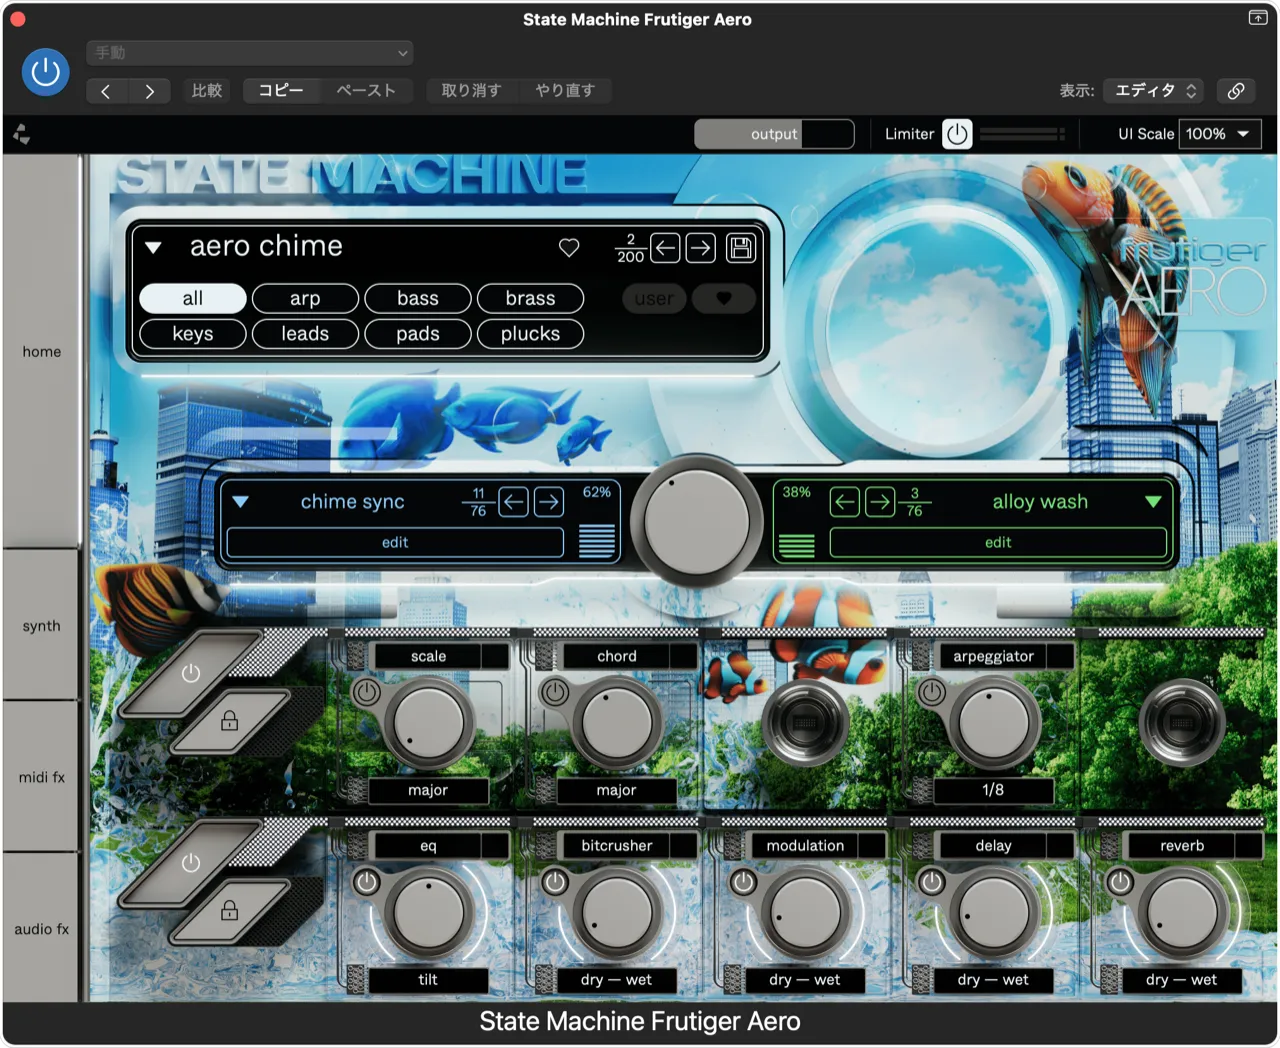The height and width of the screenshot is (1048, 1280).
Task: Click the midi fx lock icon
Action: [x=229, y=720]
